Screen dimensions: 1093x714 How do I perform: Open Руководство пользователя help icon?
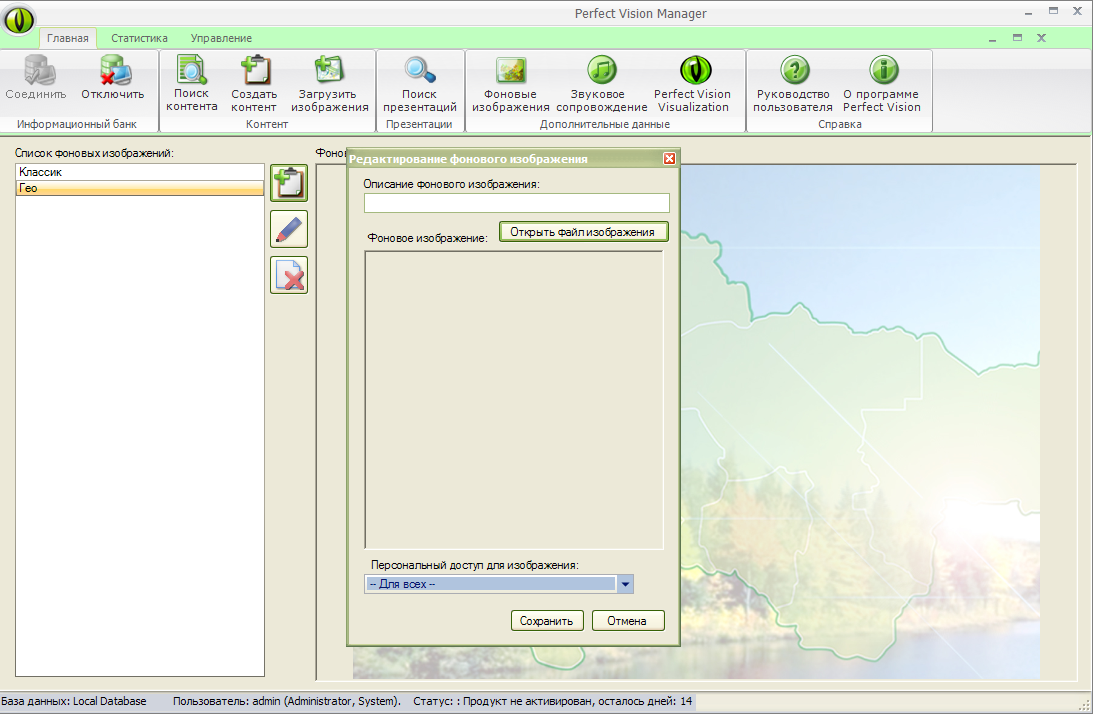[794, 70]
